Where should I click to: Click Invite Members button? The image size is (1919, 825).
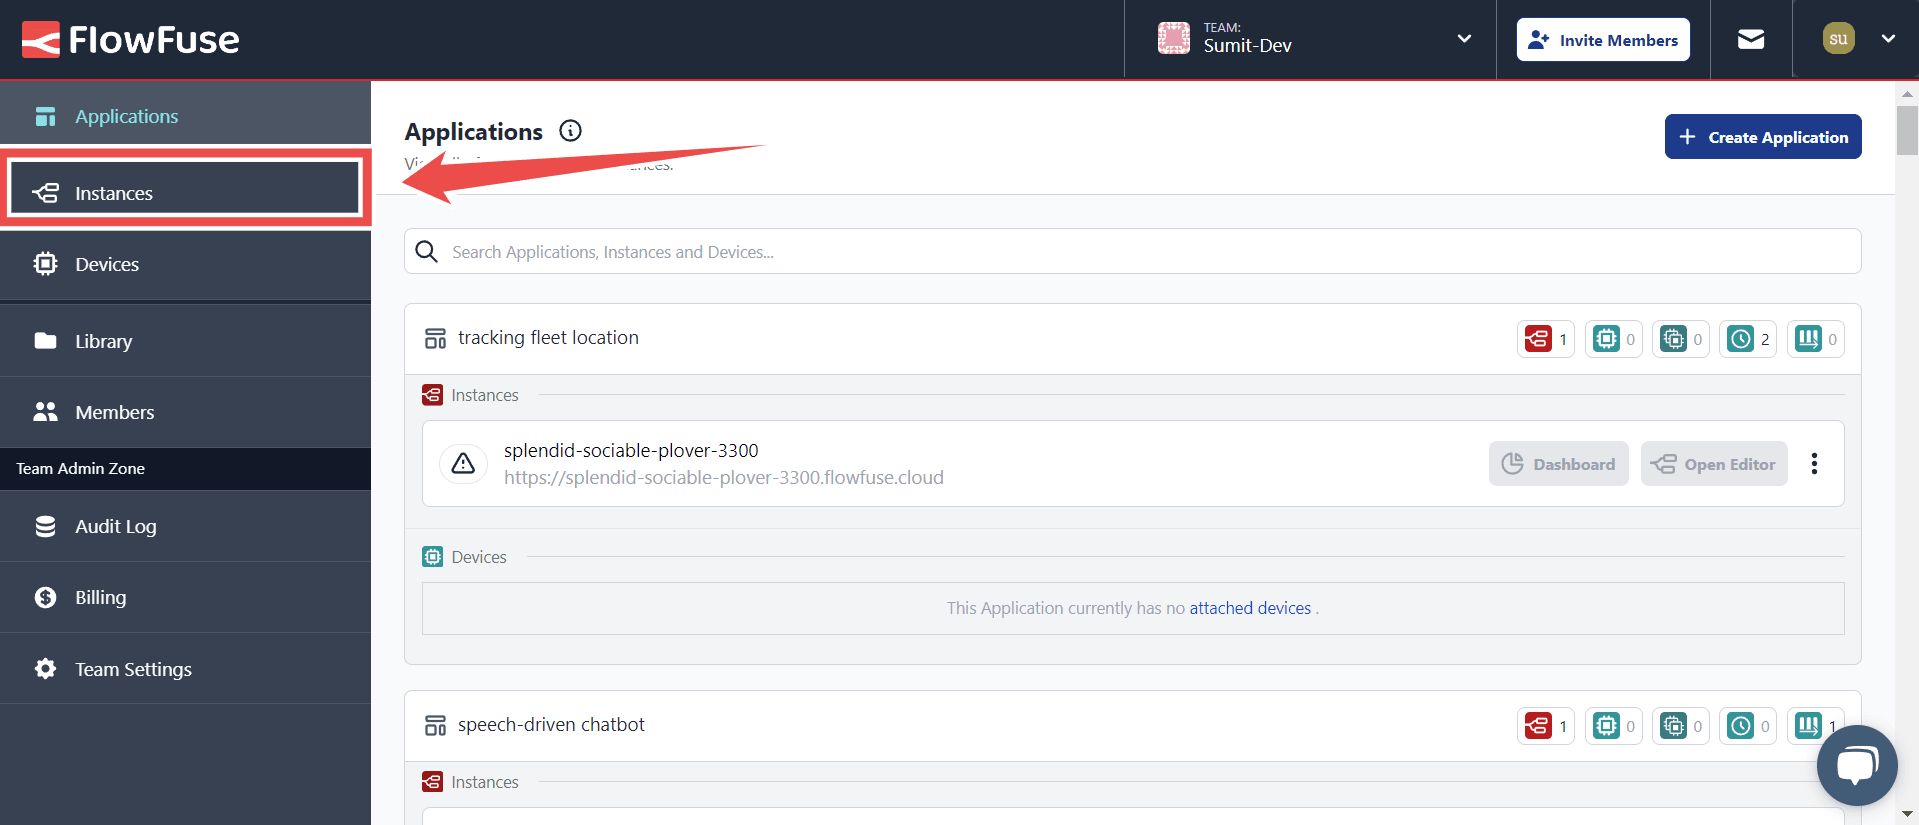pyautogui.click(x=1603, y=40)
